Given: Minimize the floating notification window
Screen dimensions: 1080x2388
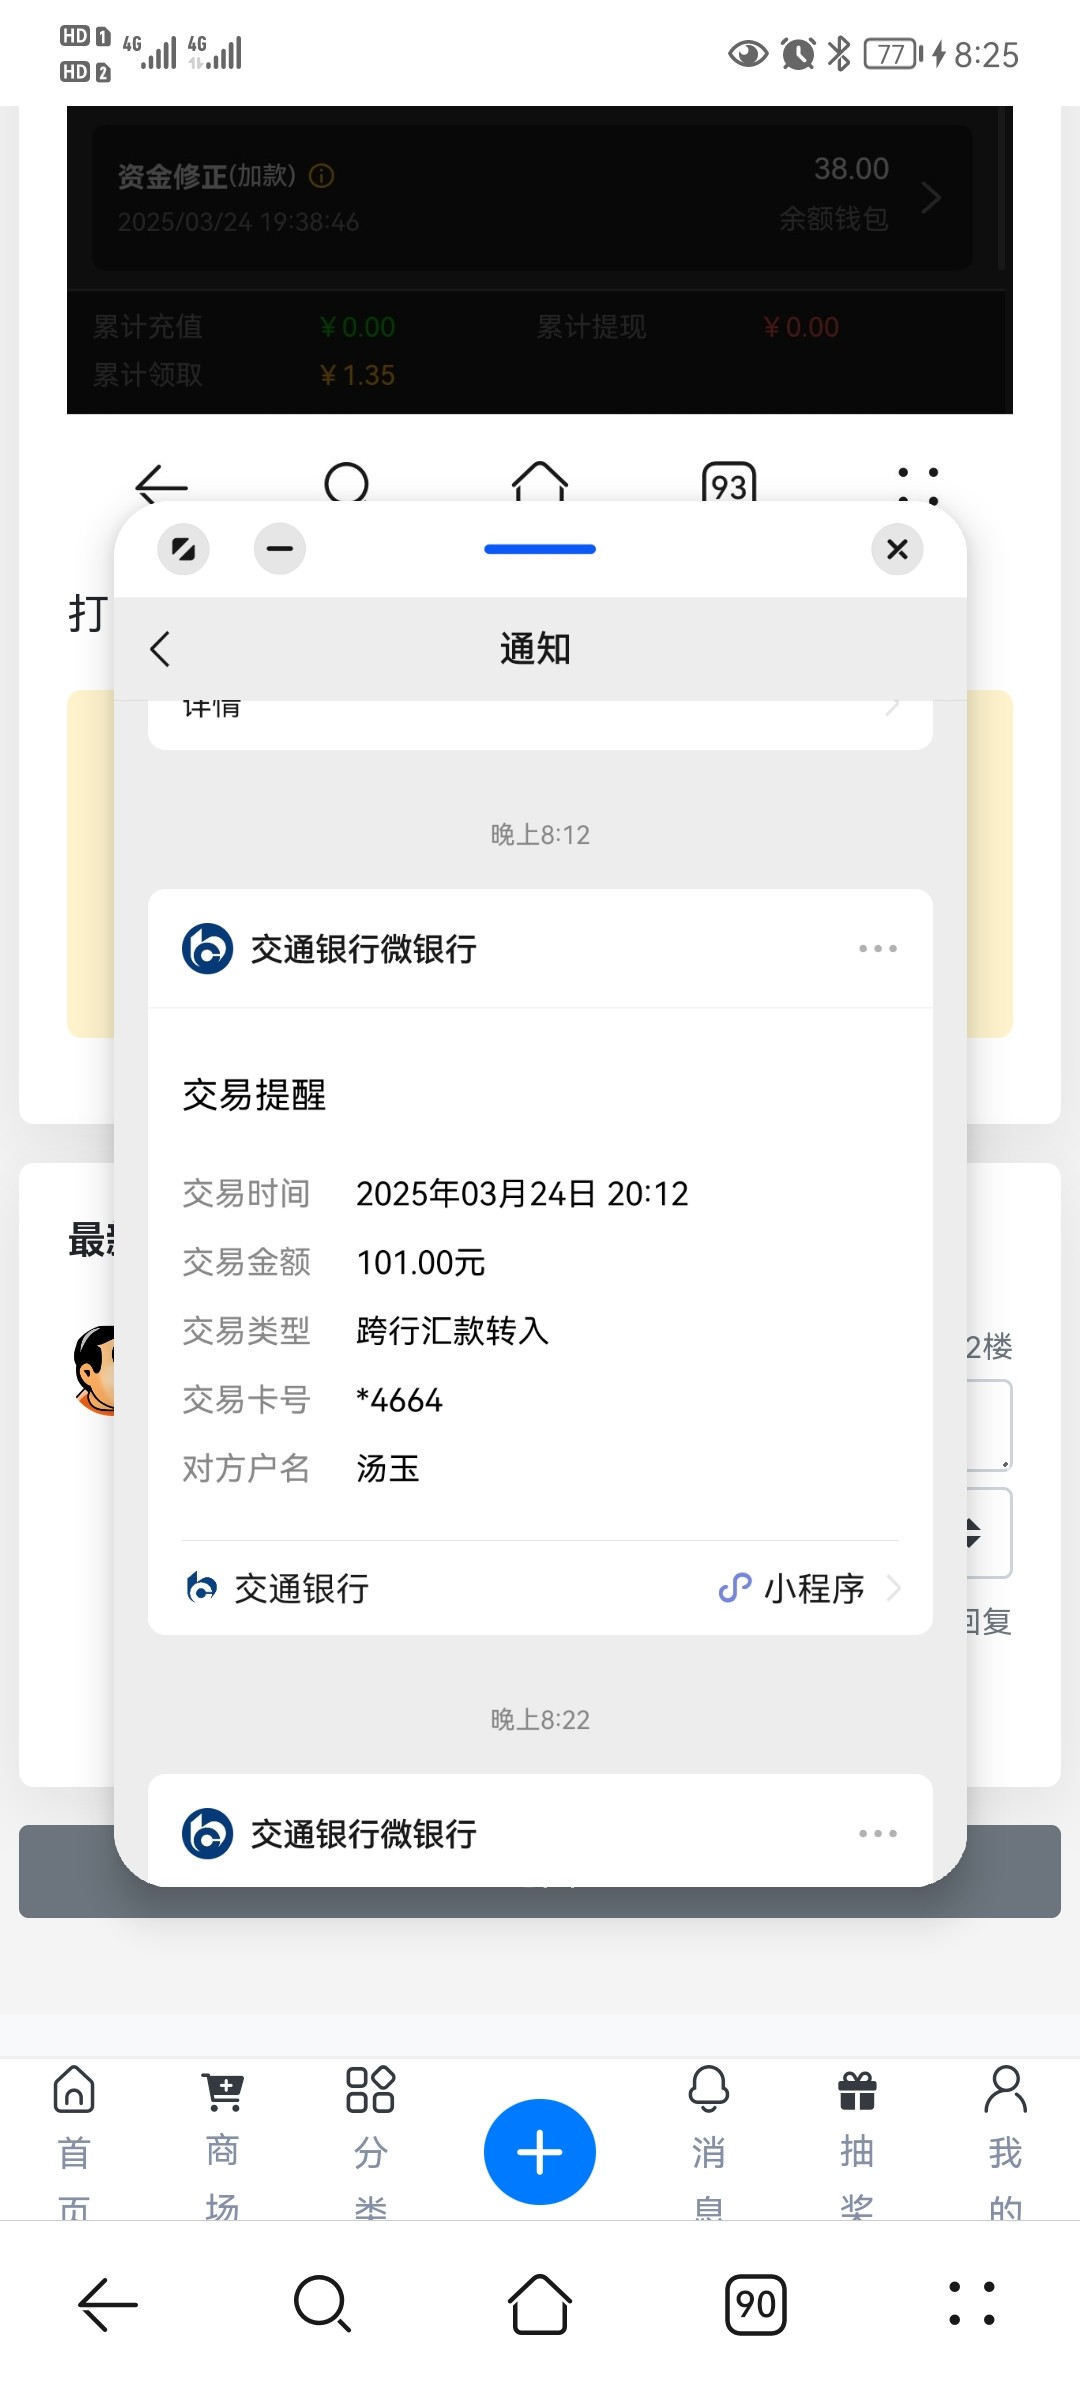Looking at the screenshot, I should [x=280, y=549].
